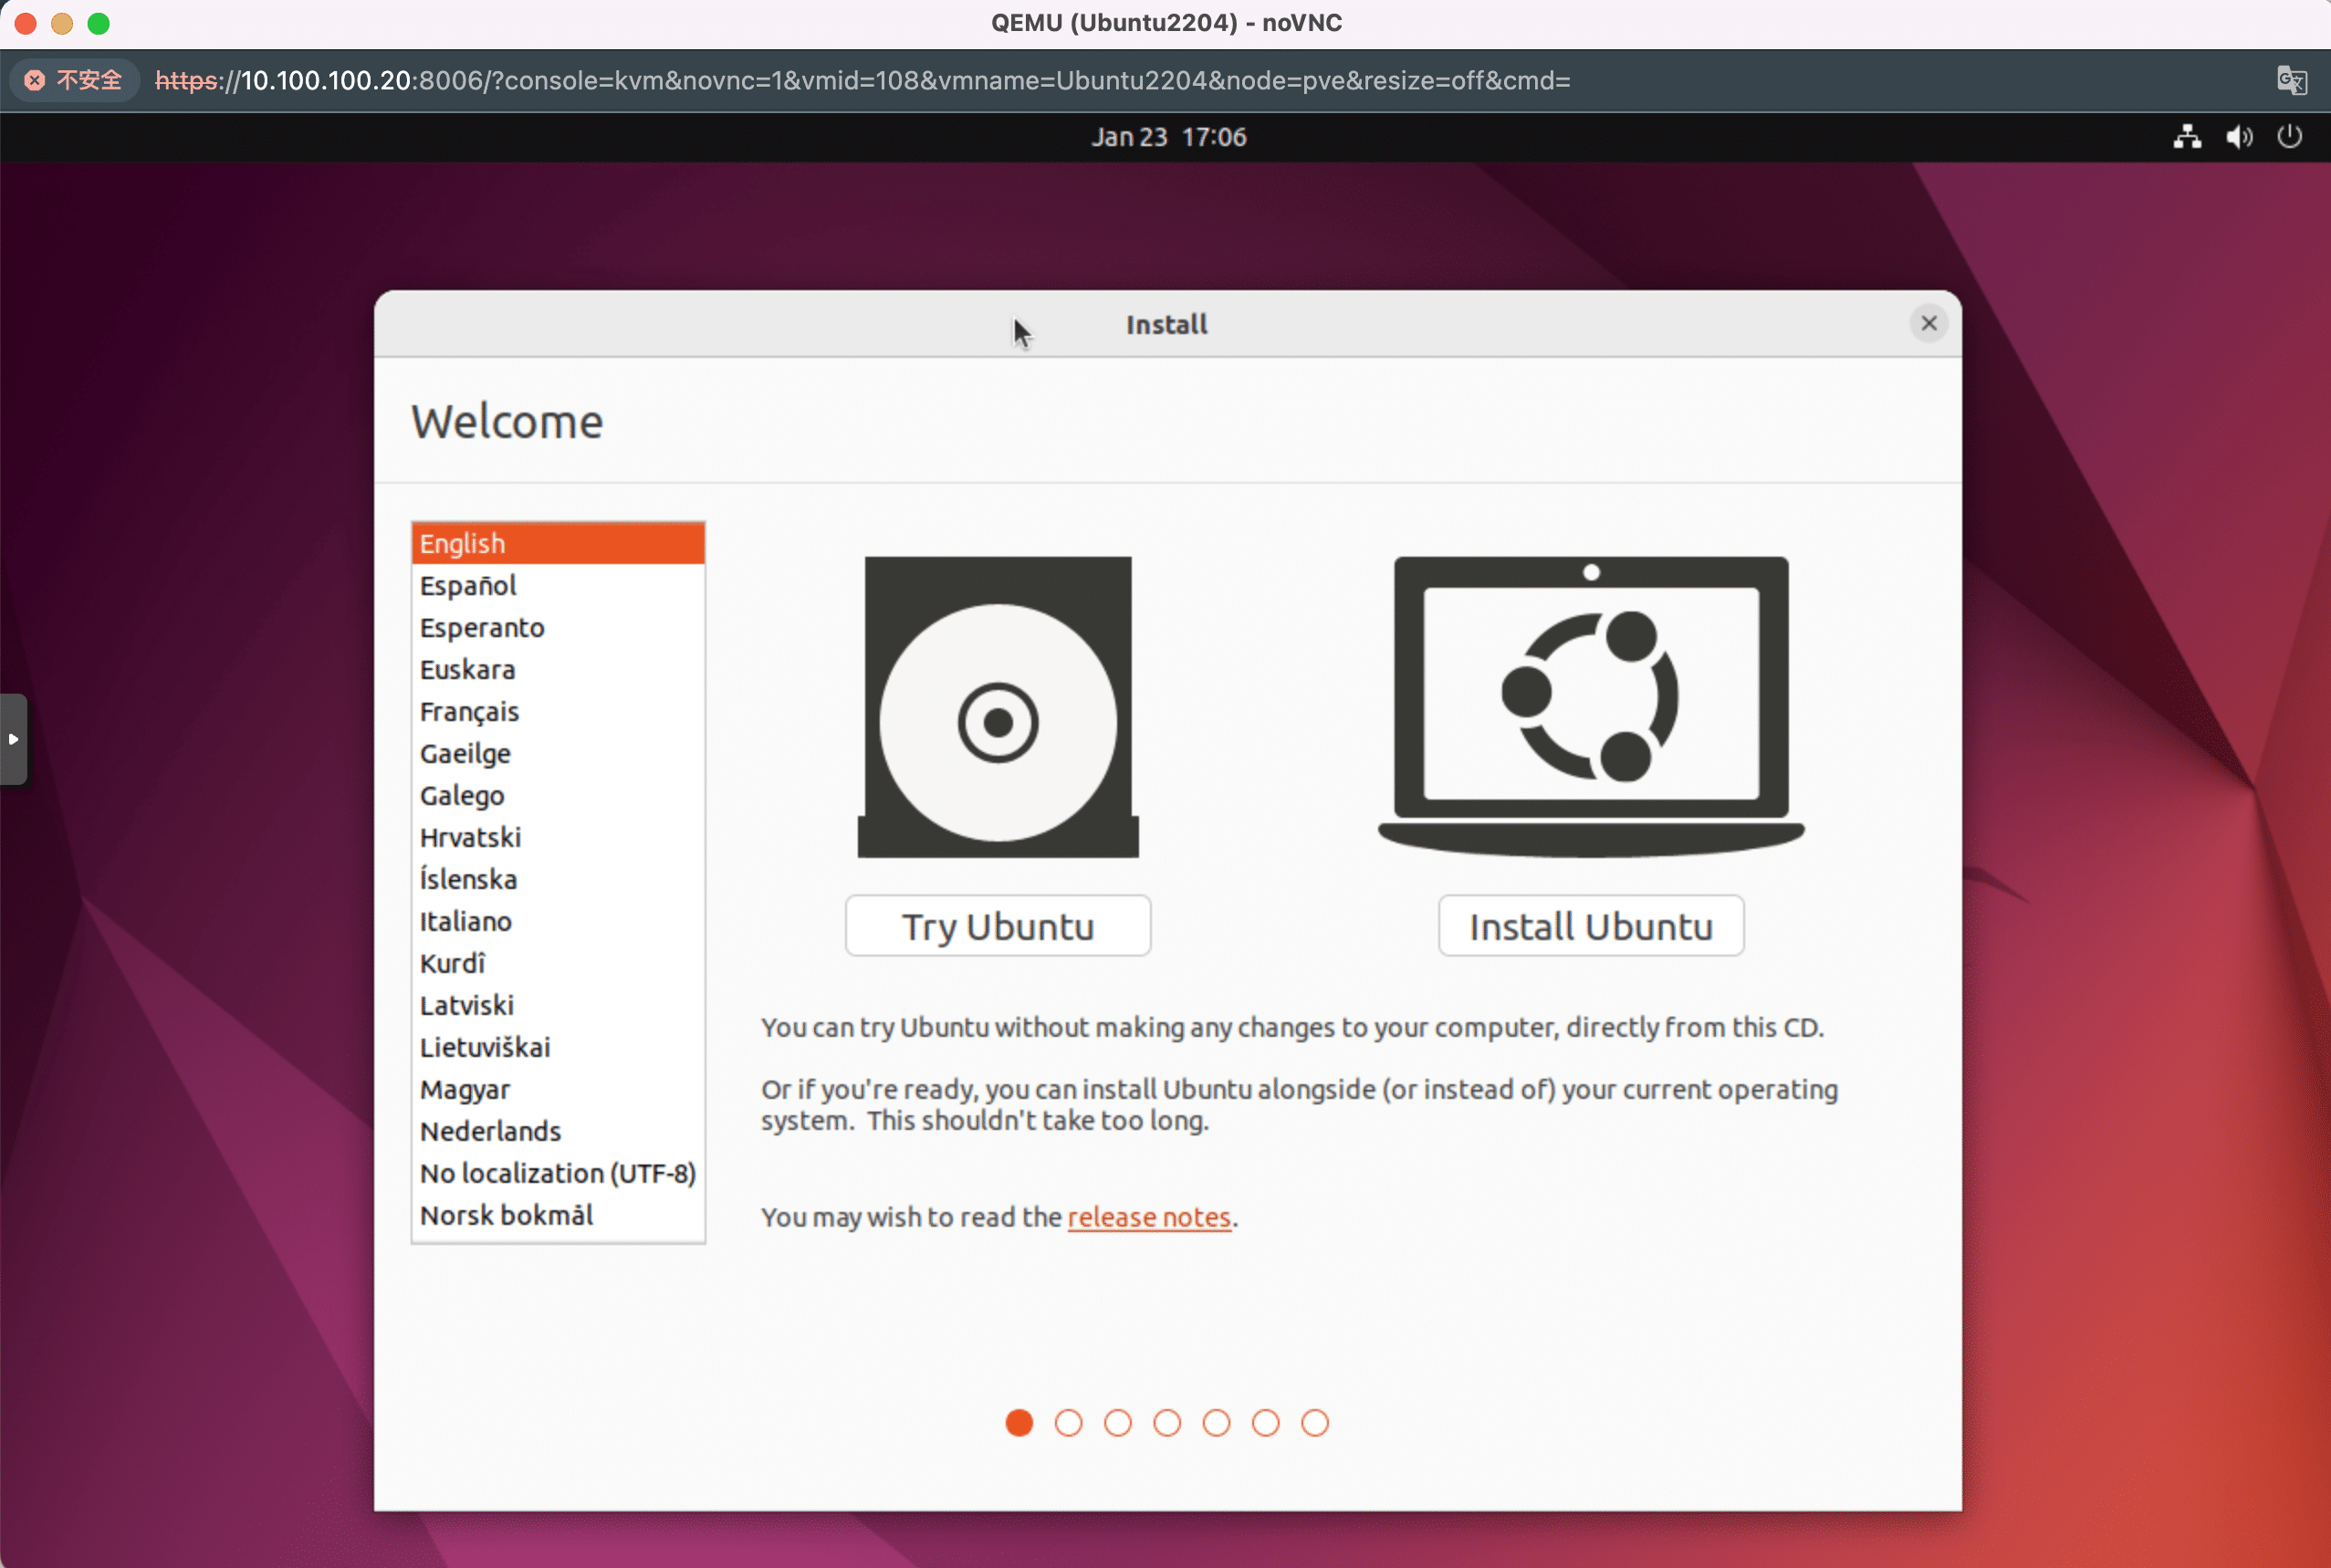Select Magyar in the language list
This screenshot has width=2331, height=1568.
558,1089
